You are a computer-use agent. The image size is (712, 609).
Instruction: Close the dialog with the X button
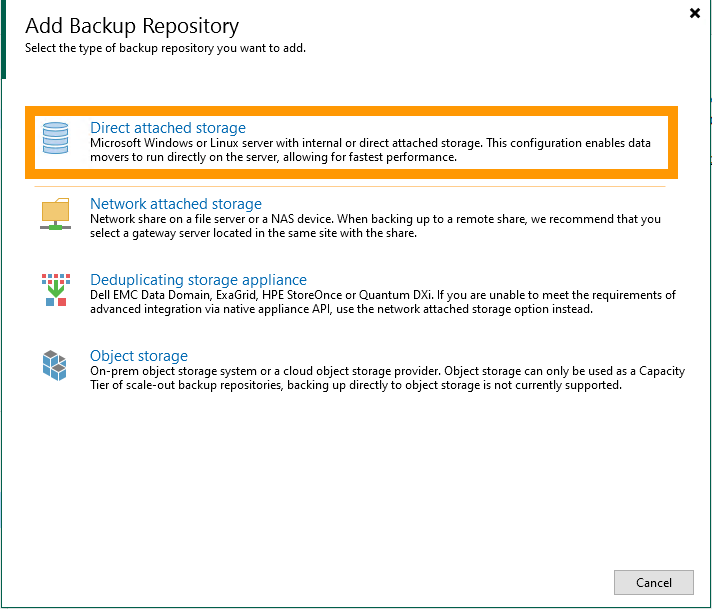pos(695,13)
